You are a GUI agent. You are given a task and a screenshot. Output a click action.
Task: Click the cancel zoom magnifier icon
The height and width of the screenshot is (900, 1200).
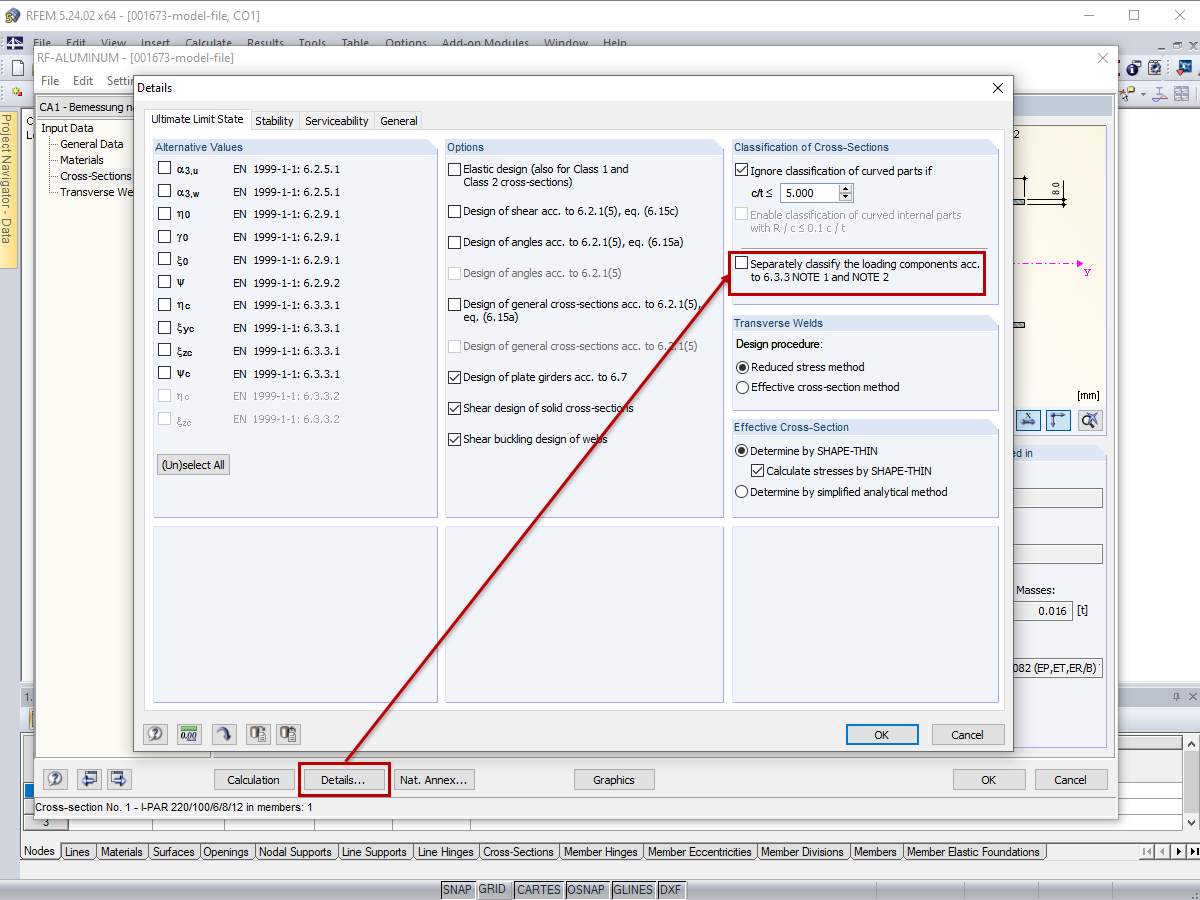click(x=1089, y=420)
